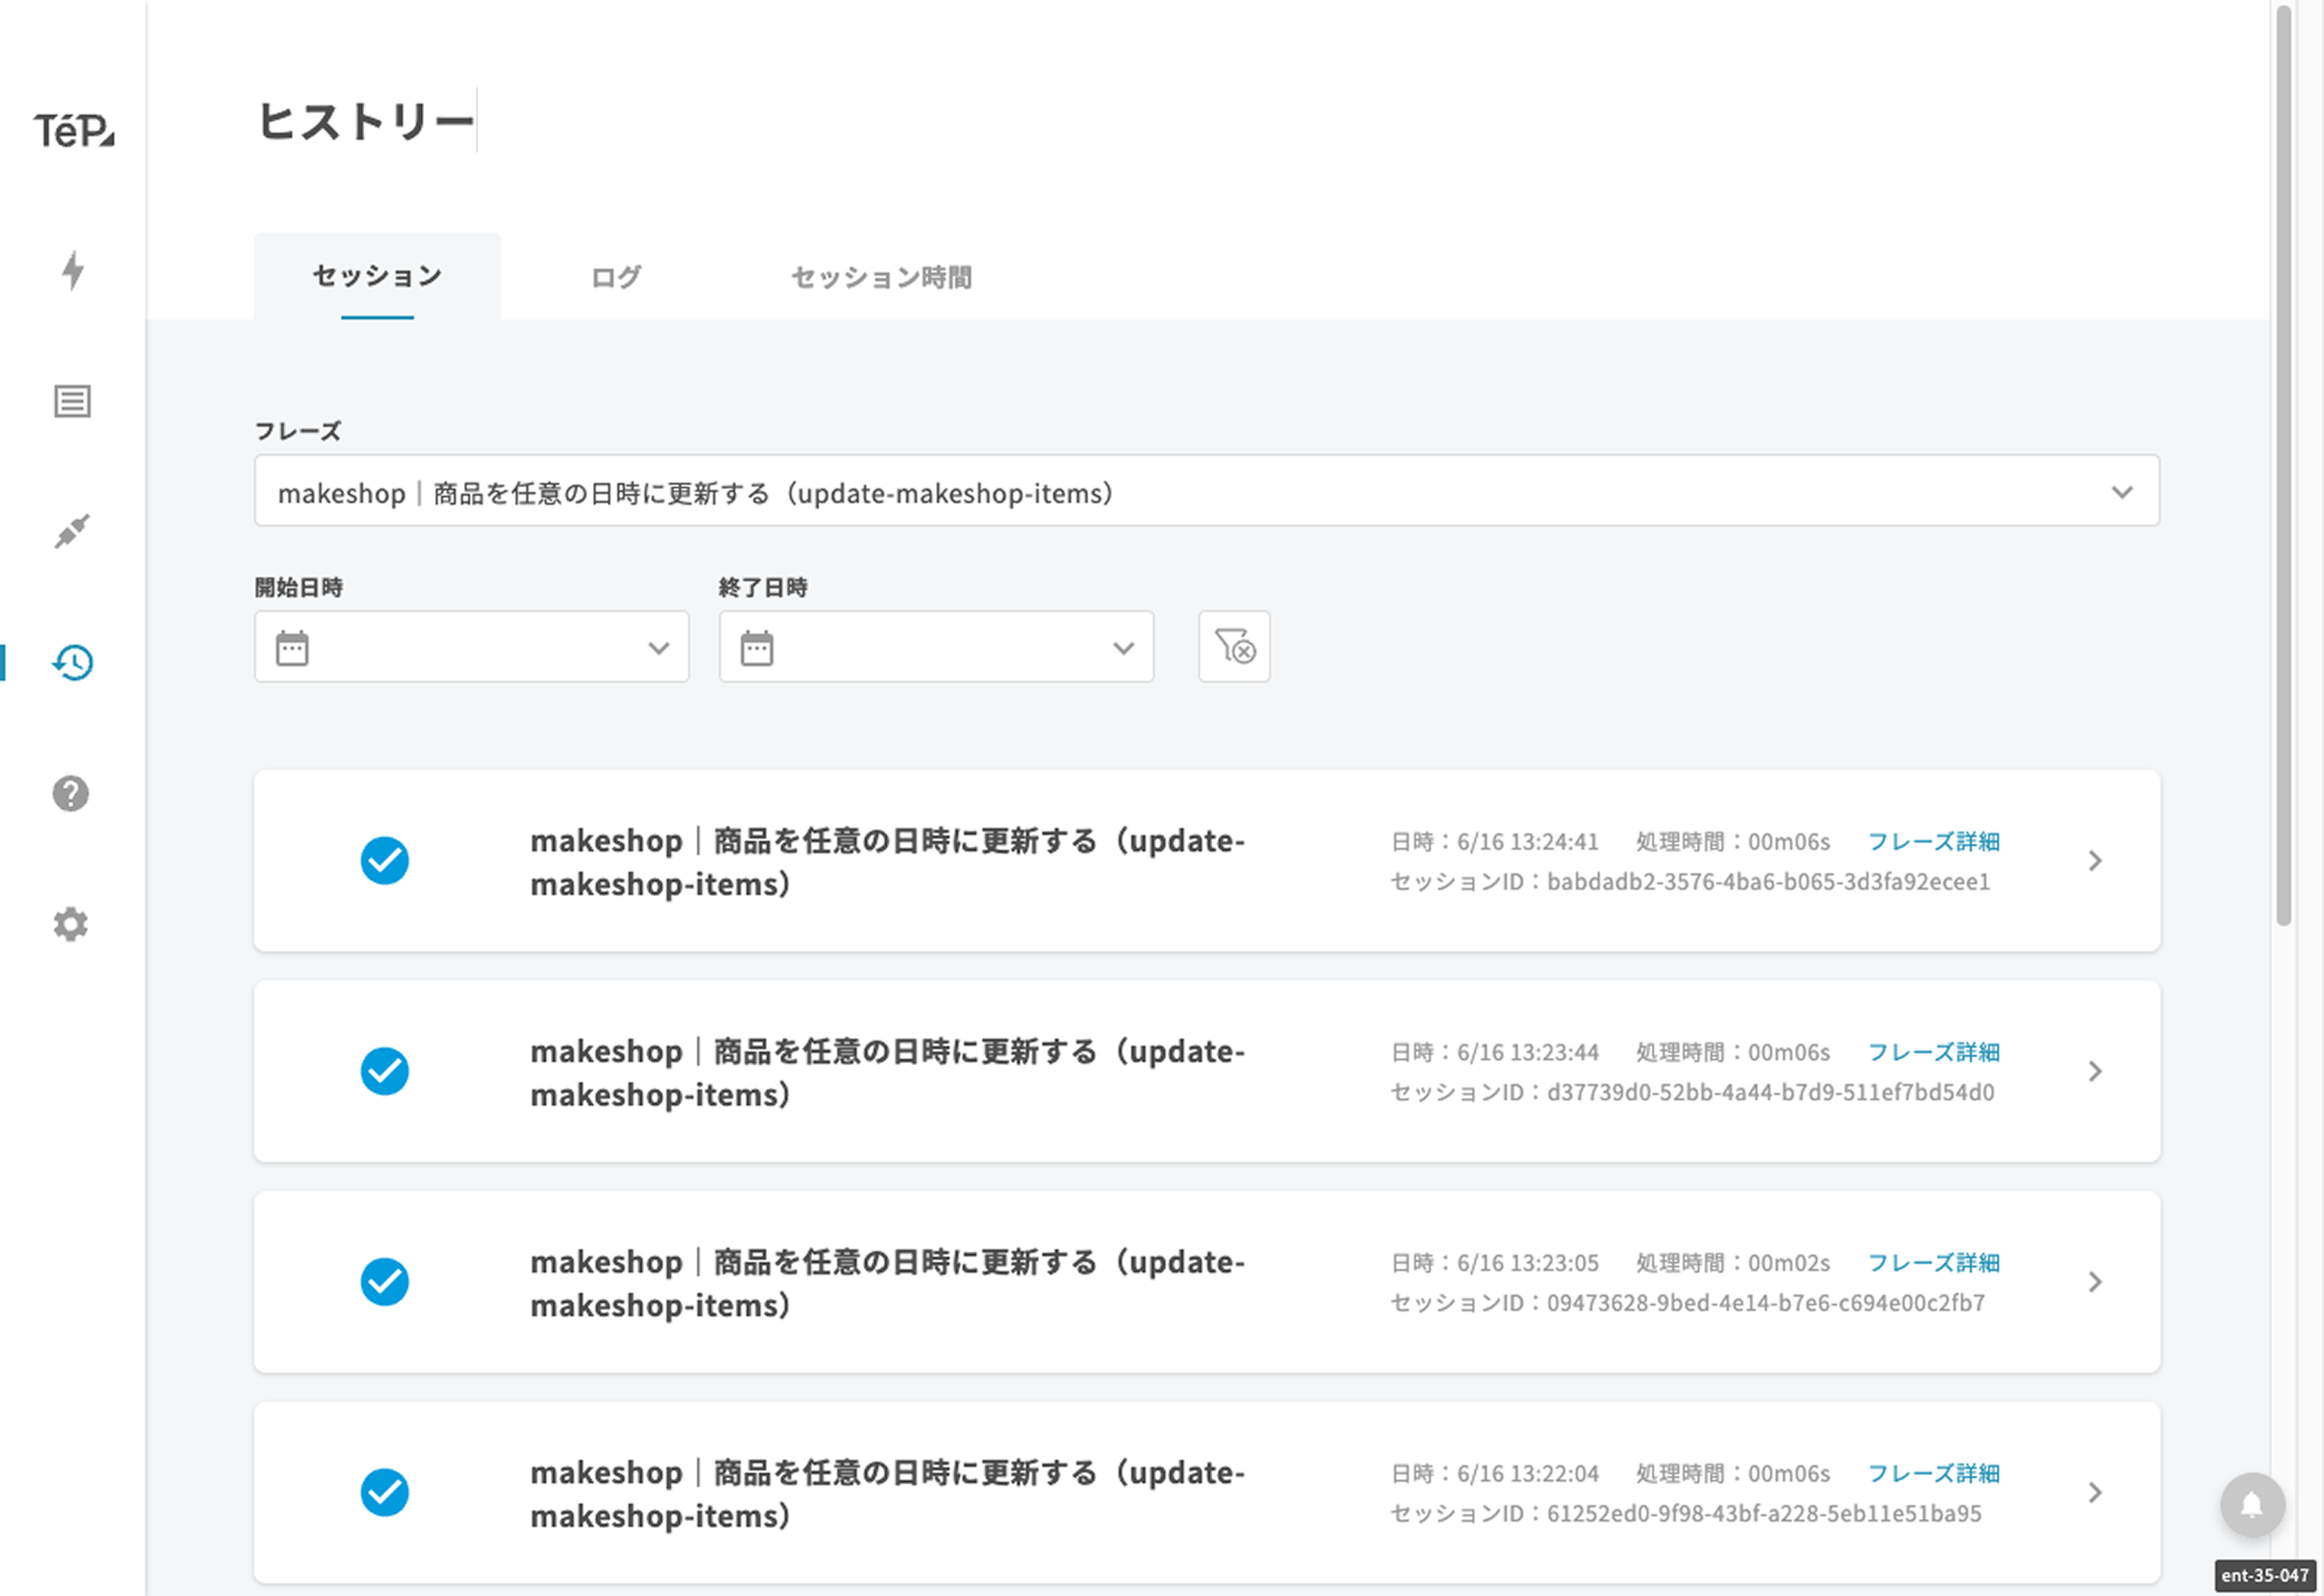The image size is (2324, 1596).
Task: Switch to the セッション時間 tab
Action: coord(881,277)
